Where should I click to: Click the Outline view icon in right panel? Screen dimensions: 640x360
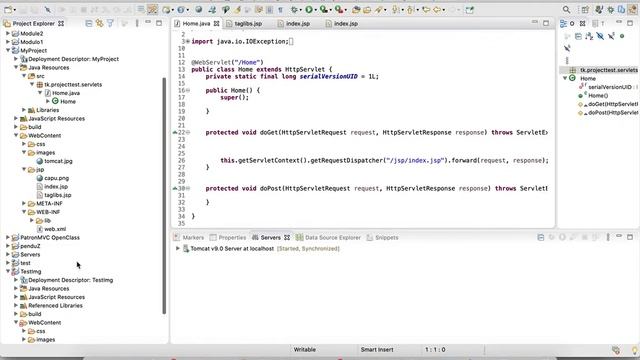(x=563, y=24)
